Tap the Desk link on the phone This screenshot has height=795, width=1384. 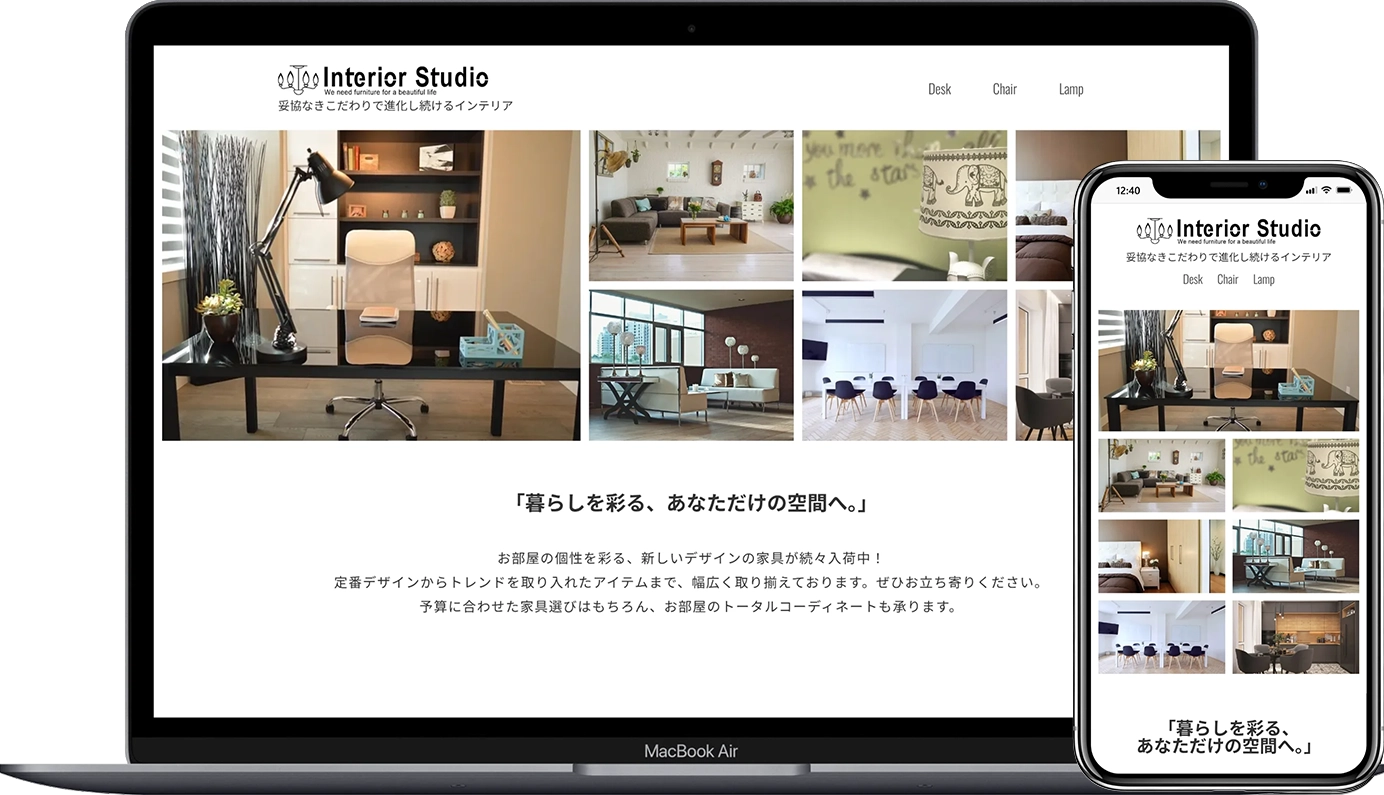(x=1192, y=280)
